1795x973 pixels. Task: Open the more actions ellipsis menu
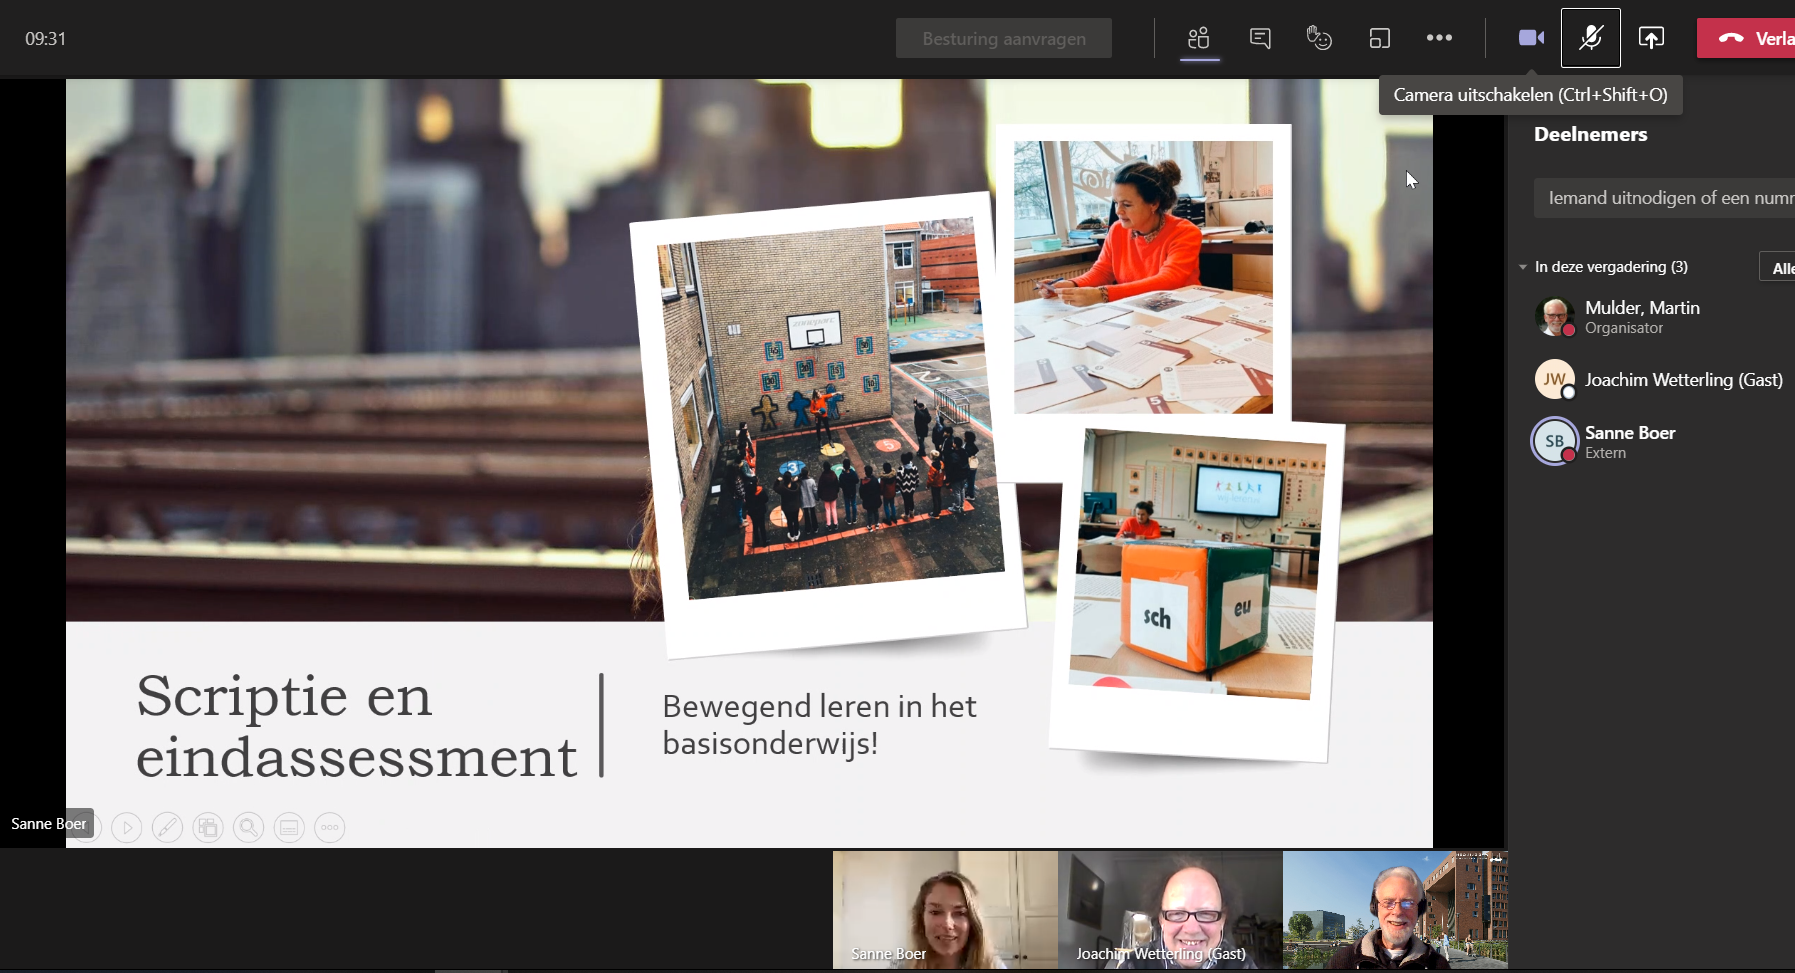(1439, 38)
